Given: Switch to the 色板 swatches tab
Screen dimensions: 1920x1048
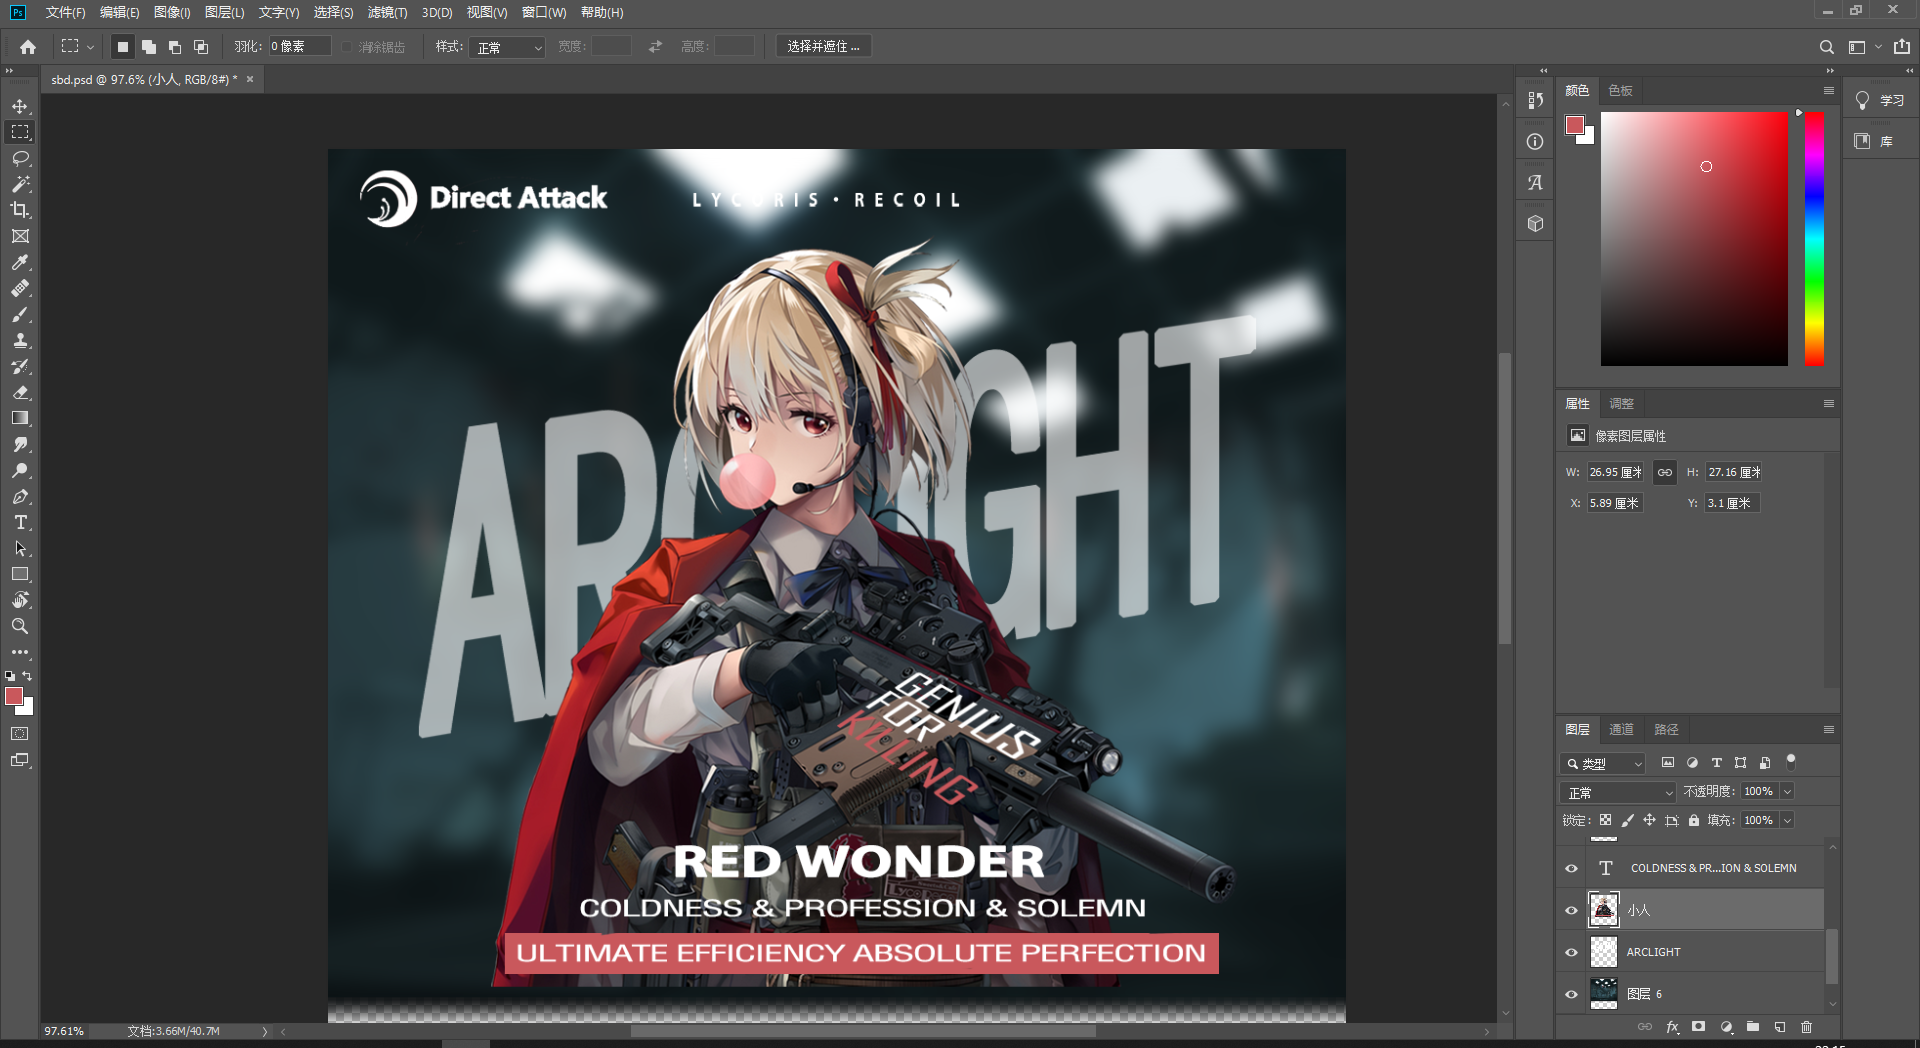Looking at the screenshot, I should (x=1620, y=90).
